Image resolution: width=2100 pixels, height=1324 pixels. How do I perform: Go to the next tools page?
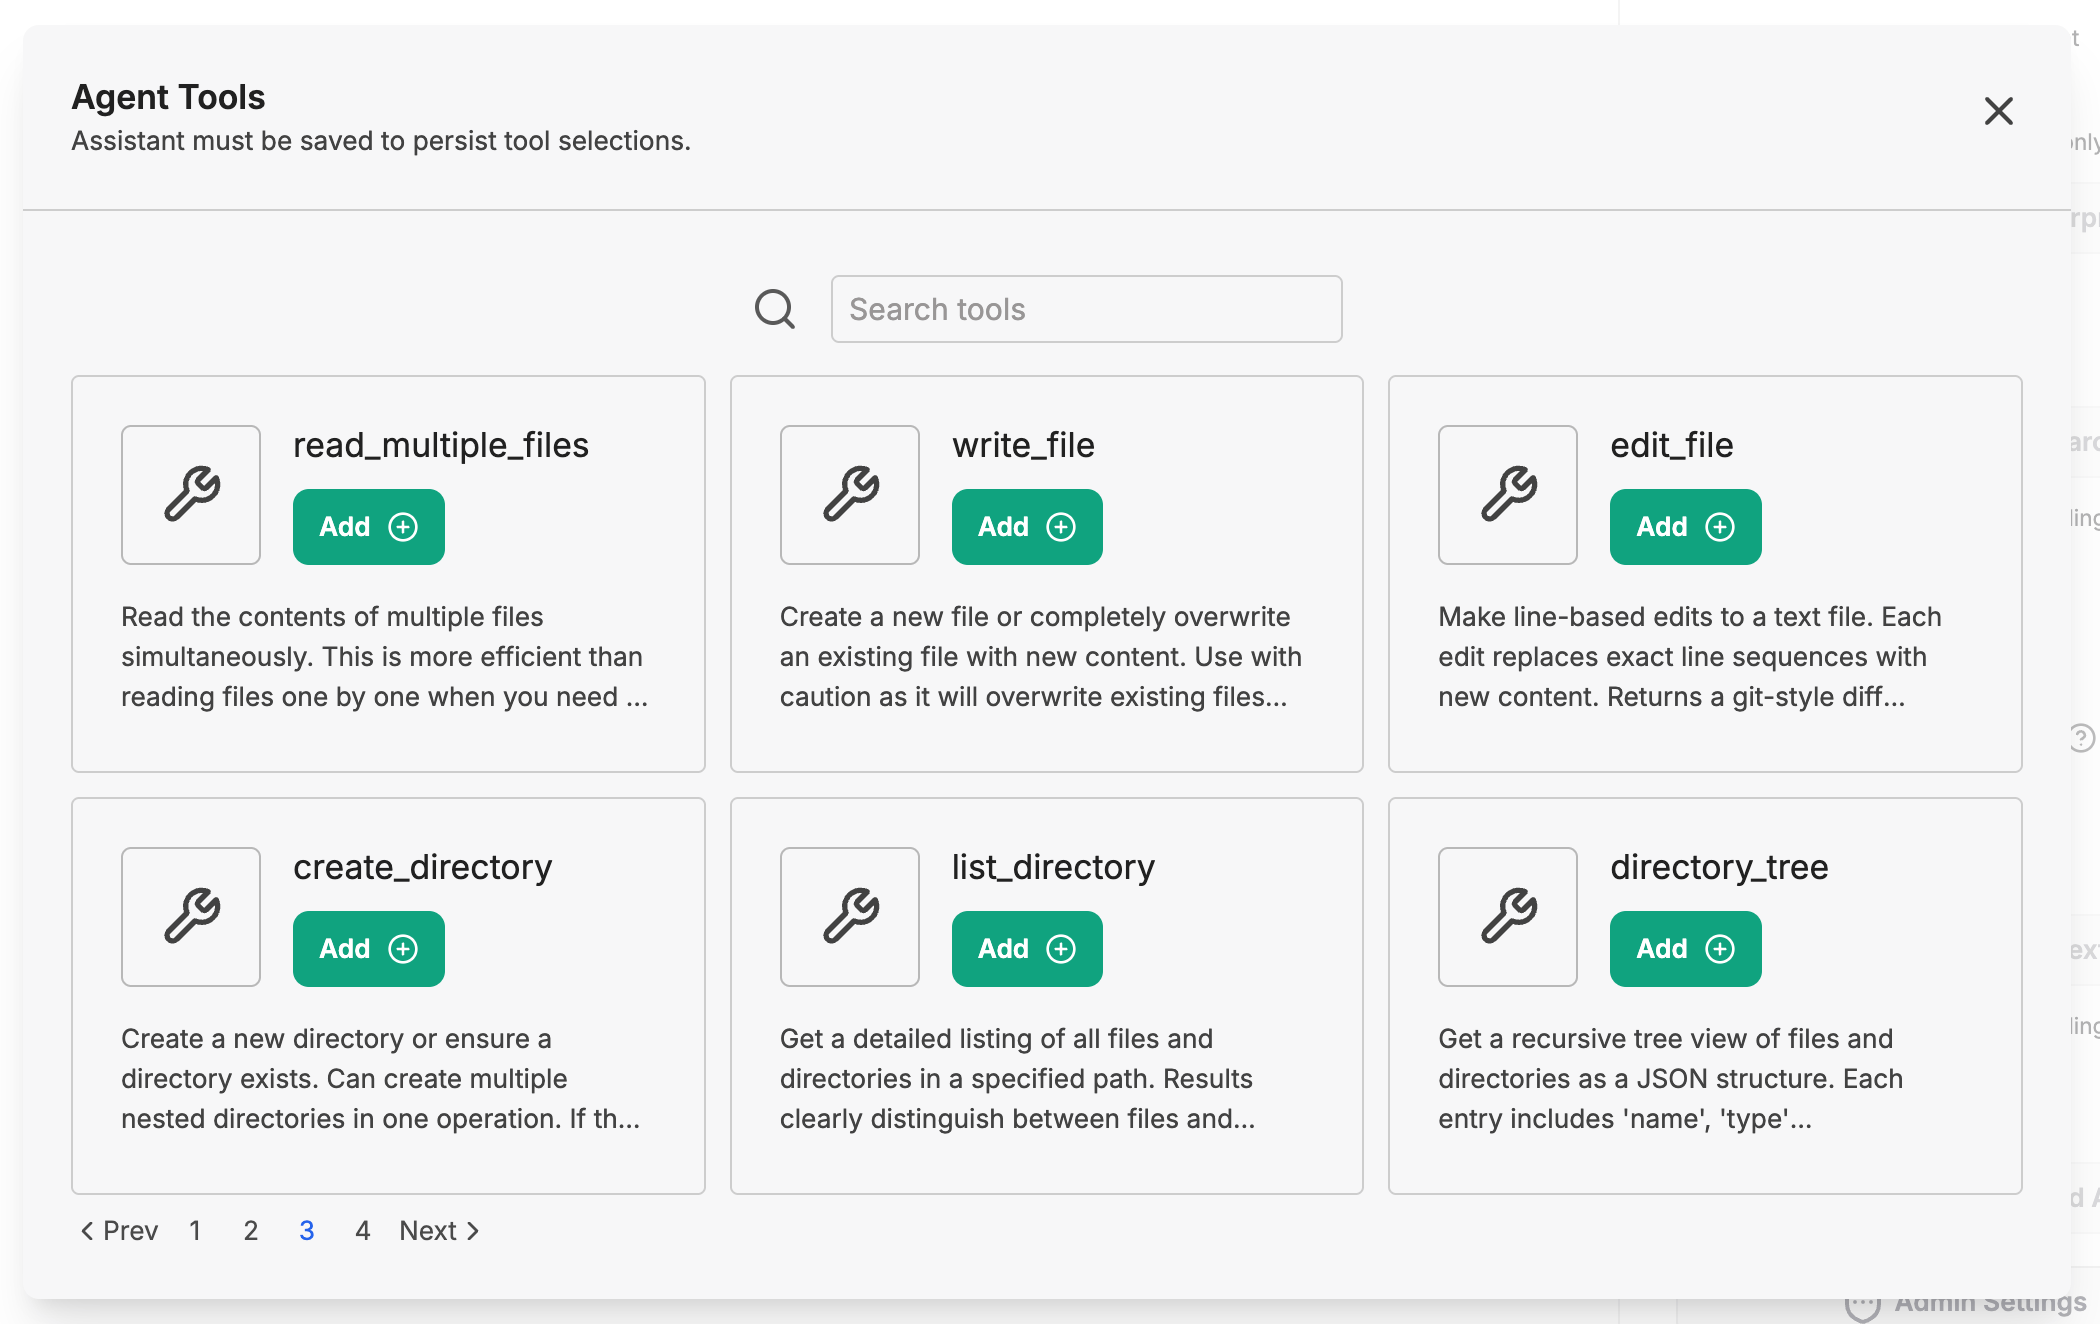coord(440,1231)
